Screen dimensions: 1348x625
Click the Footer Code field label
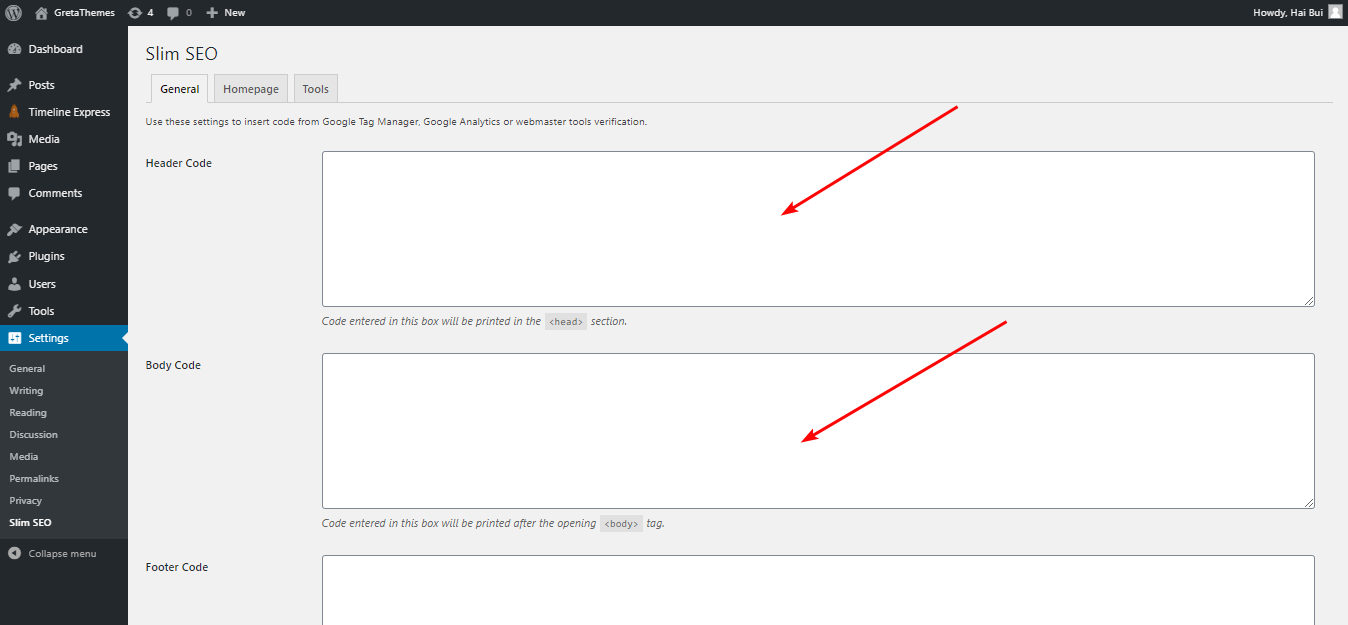point(177,567)
